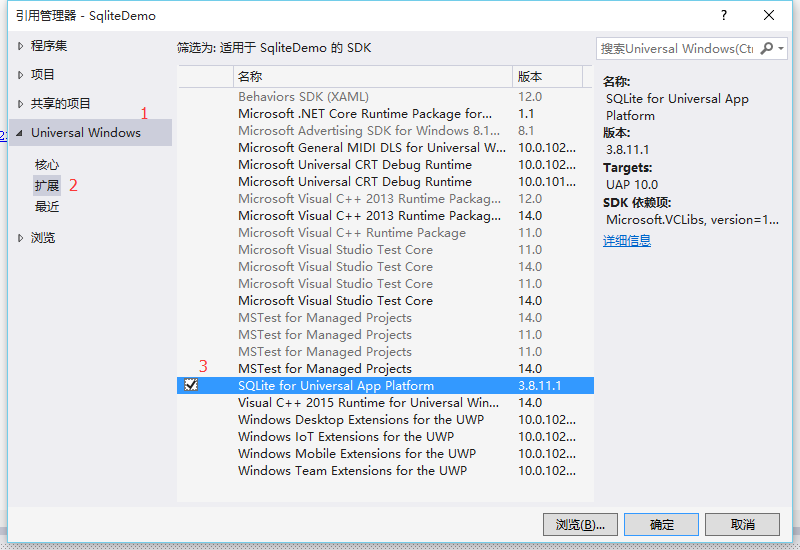Click the UAP 10.0 target text
The height and width of the screenshot is (550, 800).
[x=632, y=185]
